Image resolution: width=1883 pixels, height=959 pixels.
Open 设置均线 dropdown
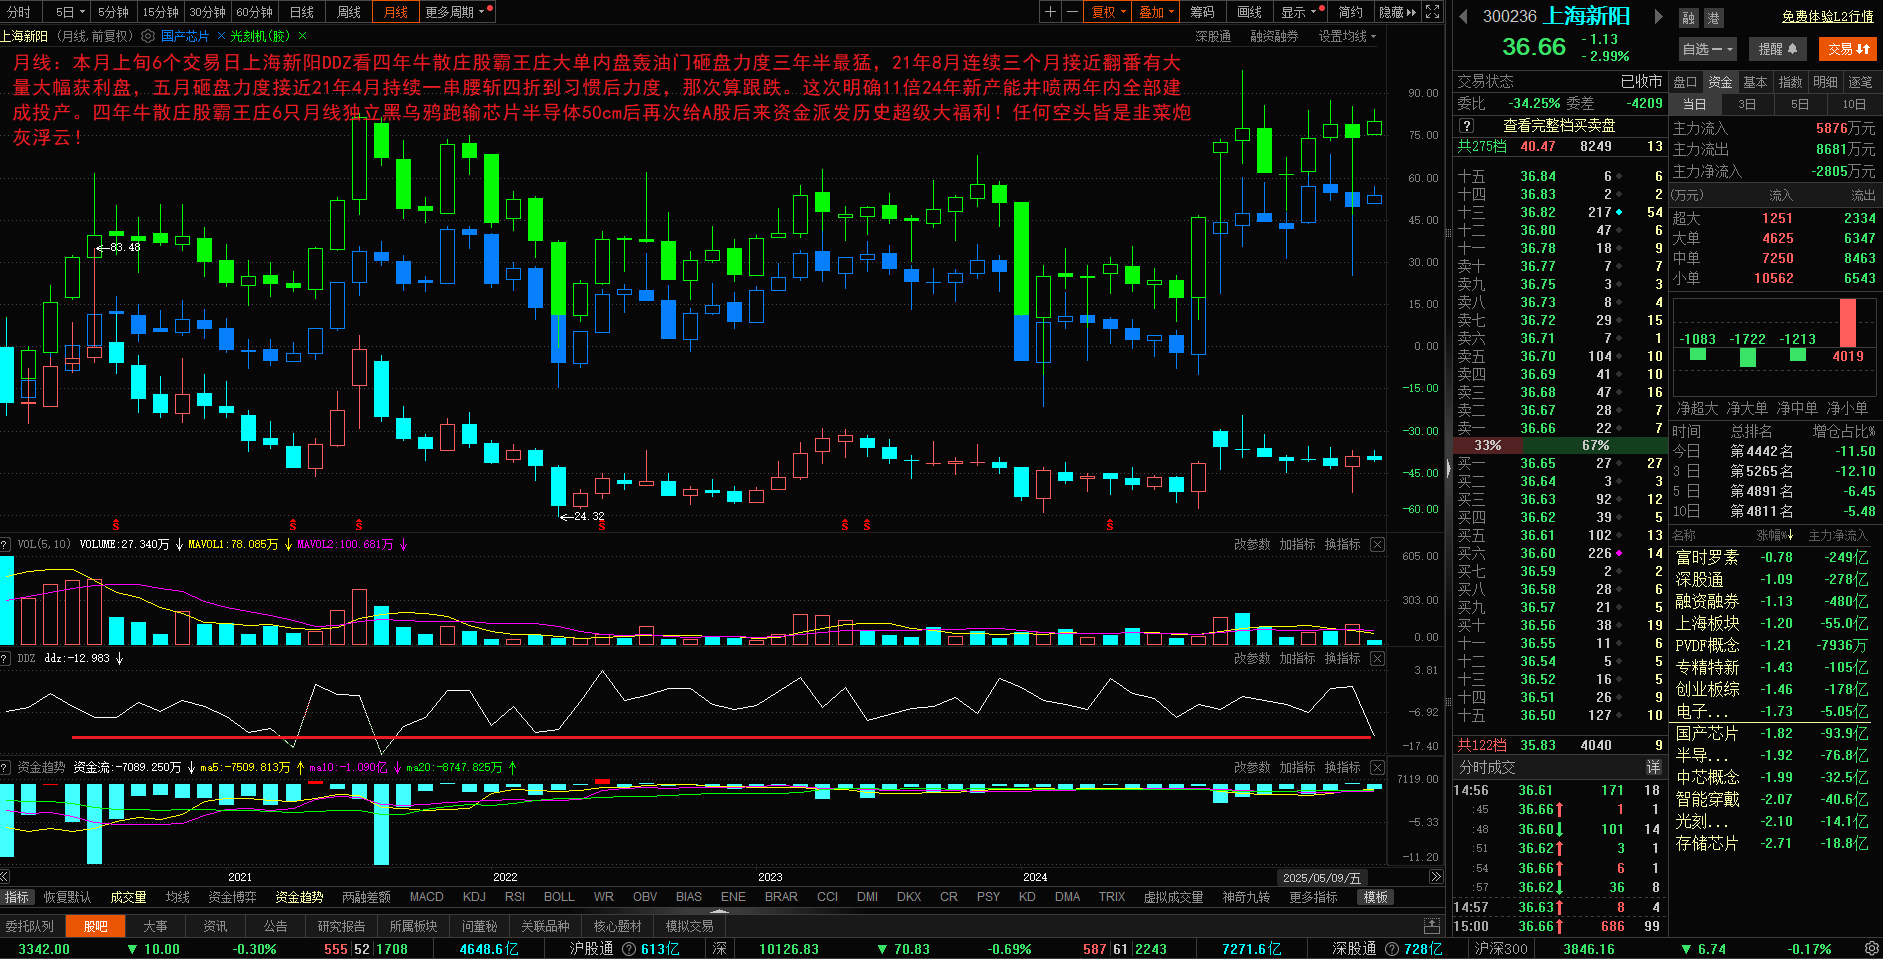(x=1347, y=36)
